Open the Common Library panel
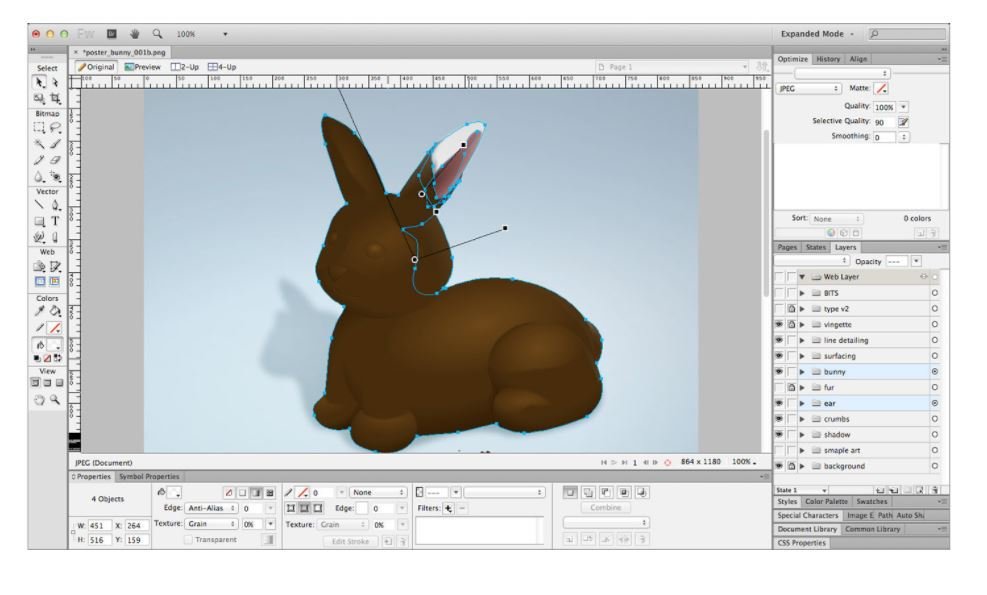The image size is (987, 595). [872, 529]
